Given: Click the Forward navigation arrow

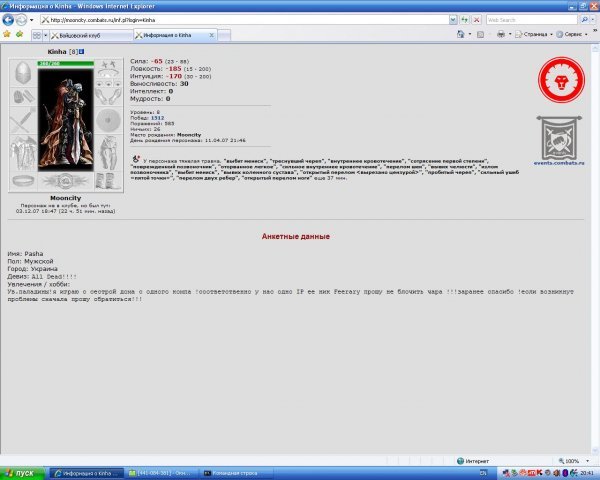Looking at the screenshot, I should click(x=21, y=20).
